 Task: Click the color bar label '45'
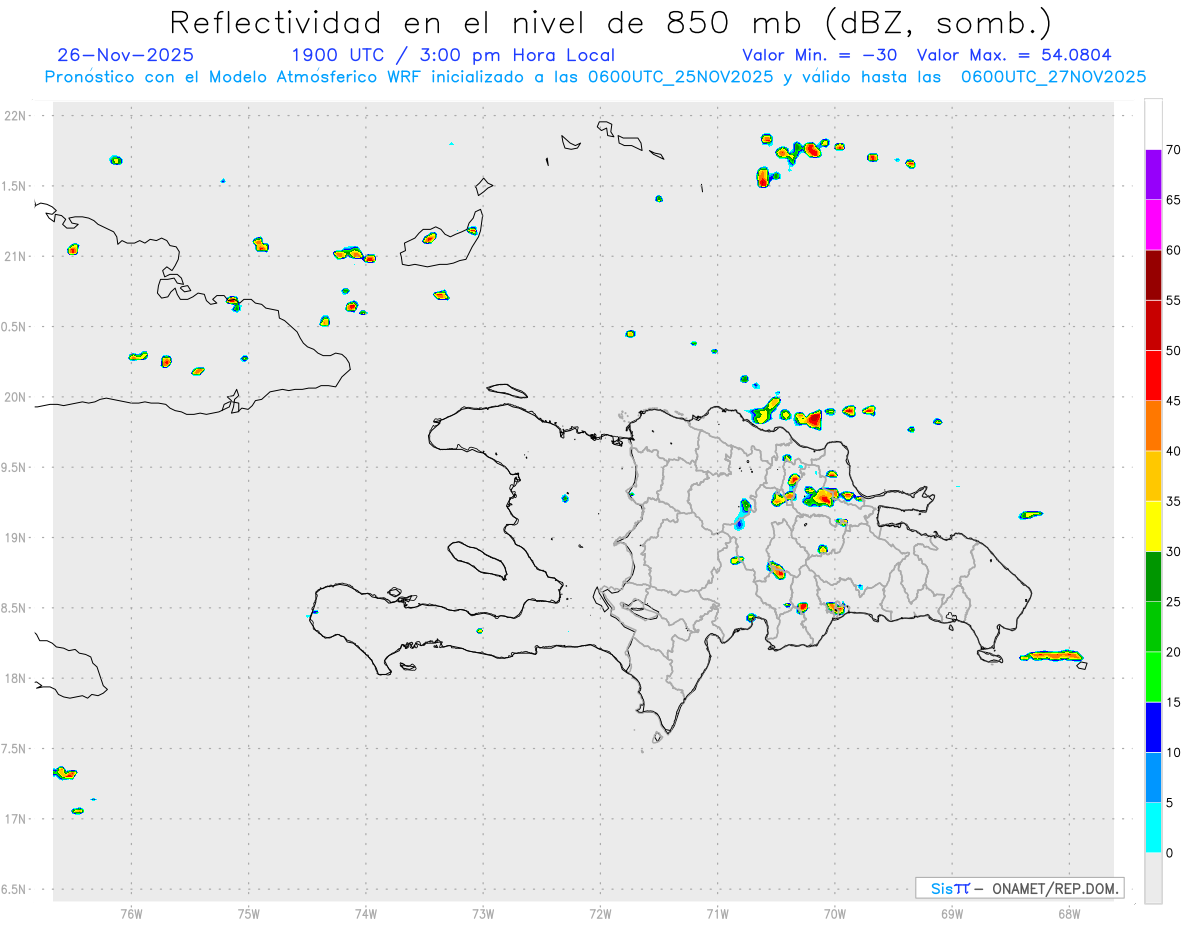click(1174, 401)
